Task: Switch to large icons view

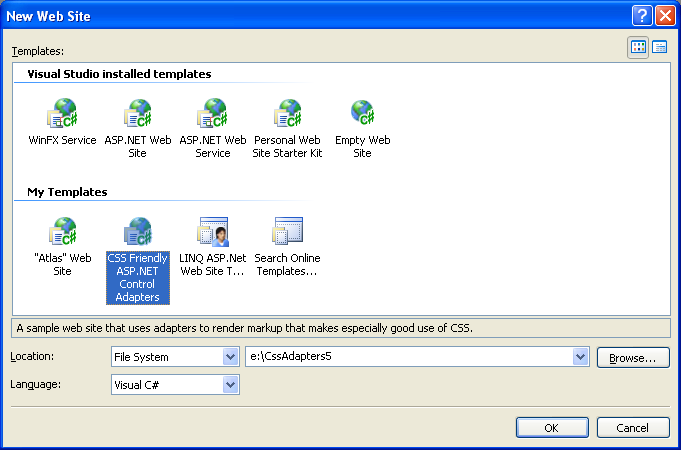Action: click(x=638, y=47)
